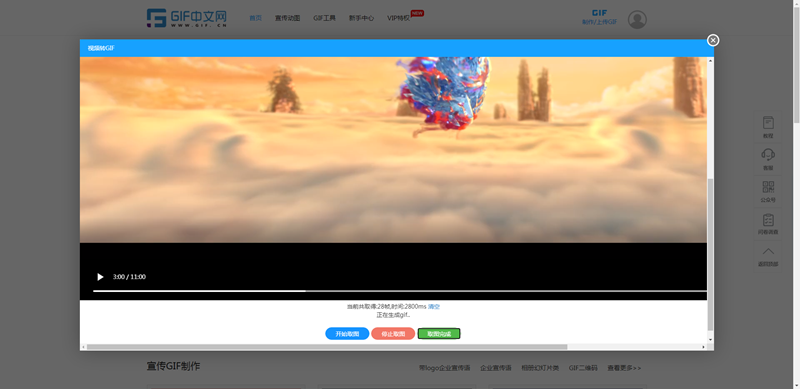Click the GIF二维码 link
The height and width of the screenshot is (389, 800).
tap(583, 368)
